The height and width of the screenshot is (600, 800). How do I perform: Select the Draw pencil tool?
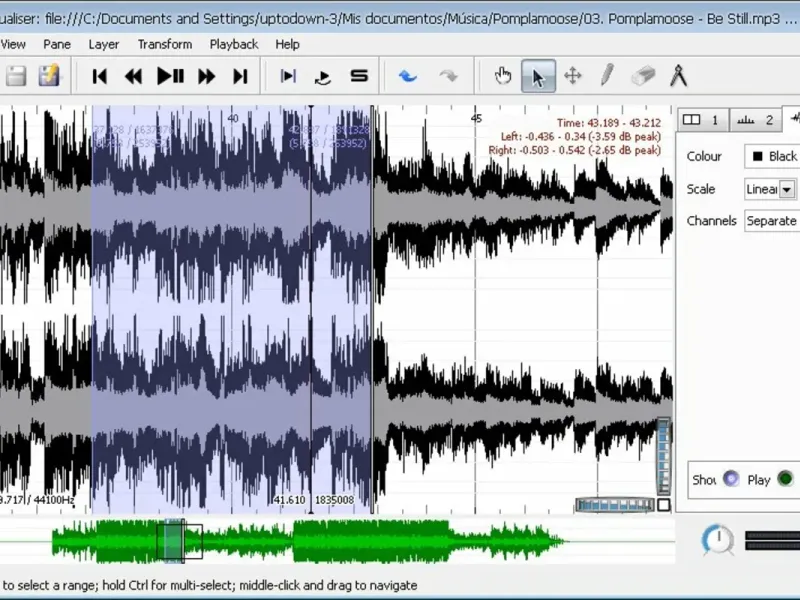coord(607,76)
